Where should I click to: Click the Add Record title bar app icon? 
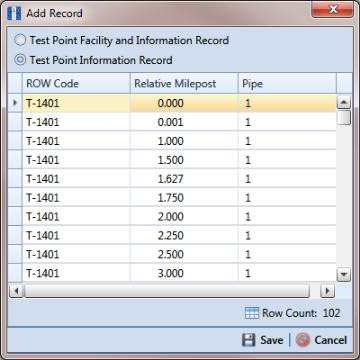click(x=14, y=13)
